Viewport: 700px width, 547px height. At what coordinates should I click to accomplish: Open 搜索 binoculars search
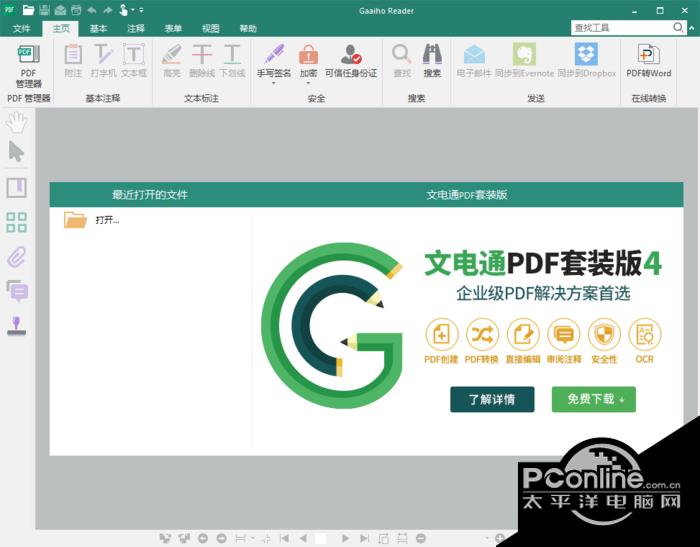(x=432, y=61)
